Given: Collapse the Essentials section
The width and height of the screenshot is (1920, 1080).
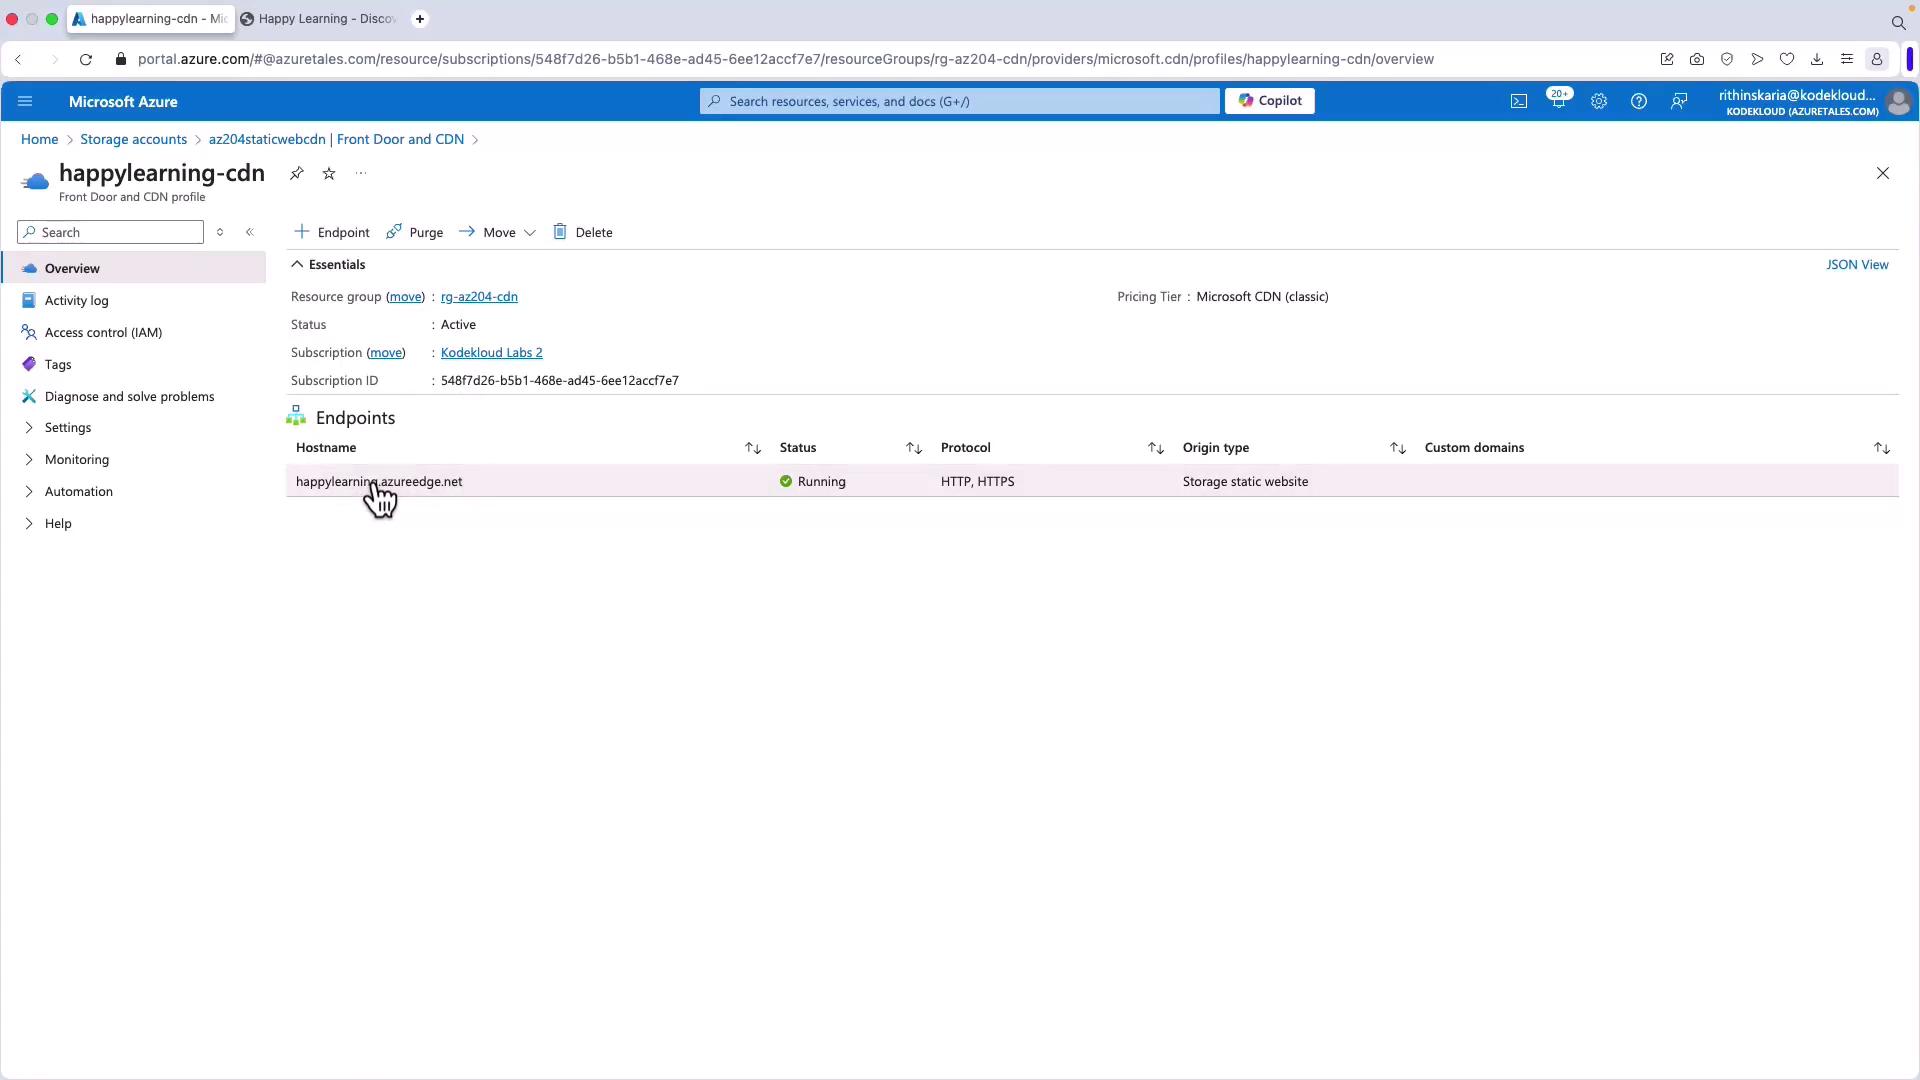Looking at the screenshot, I should 297,265.
